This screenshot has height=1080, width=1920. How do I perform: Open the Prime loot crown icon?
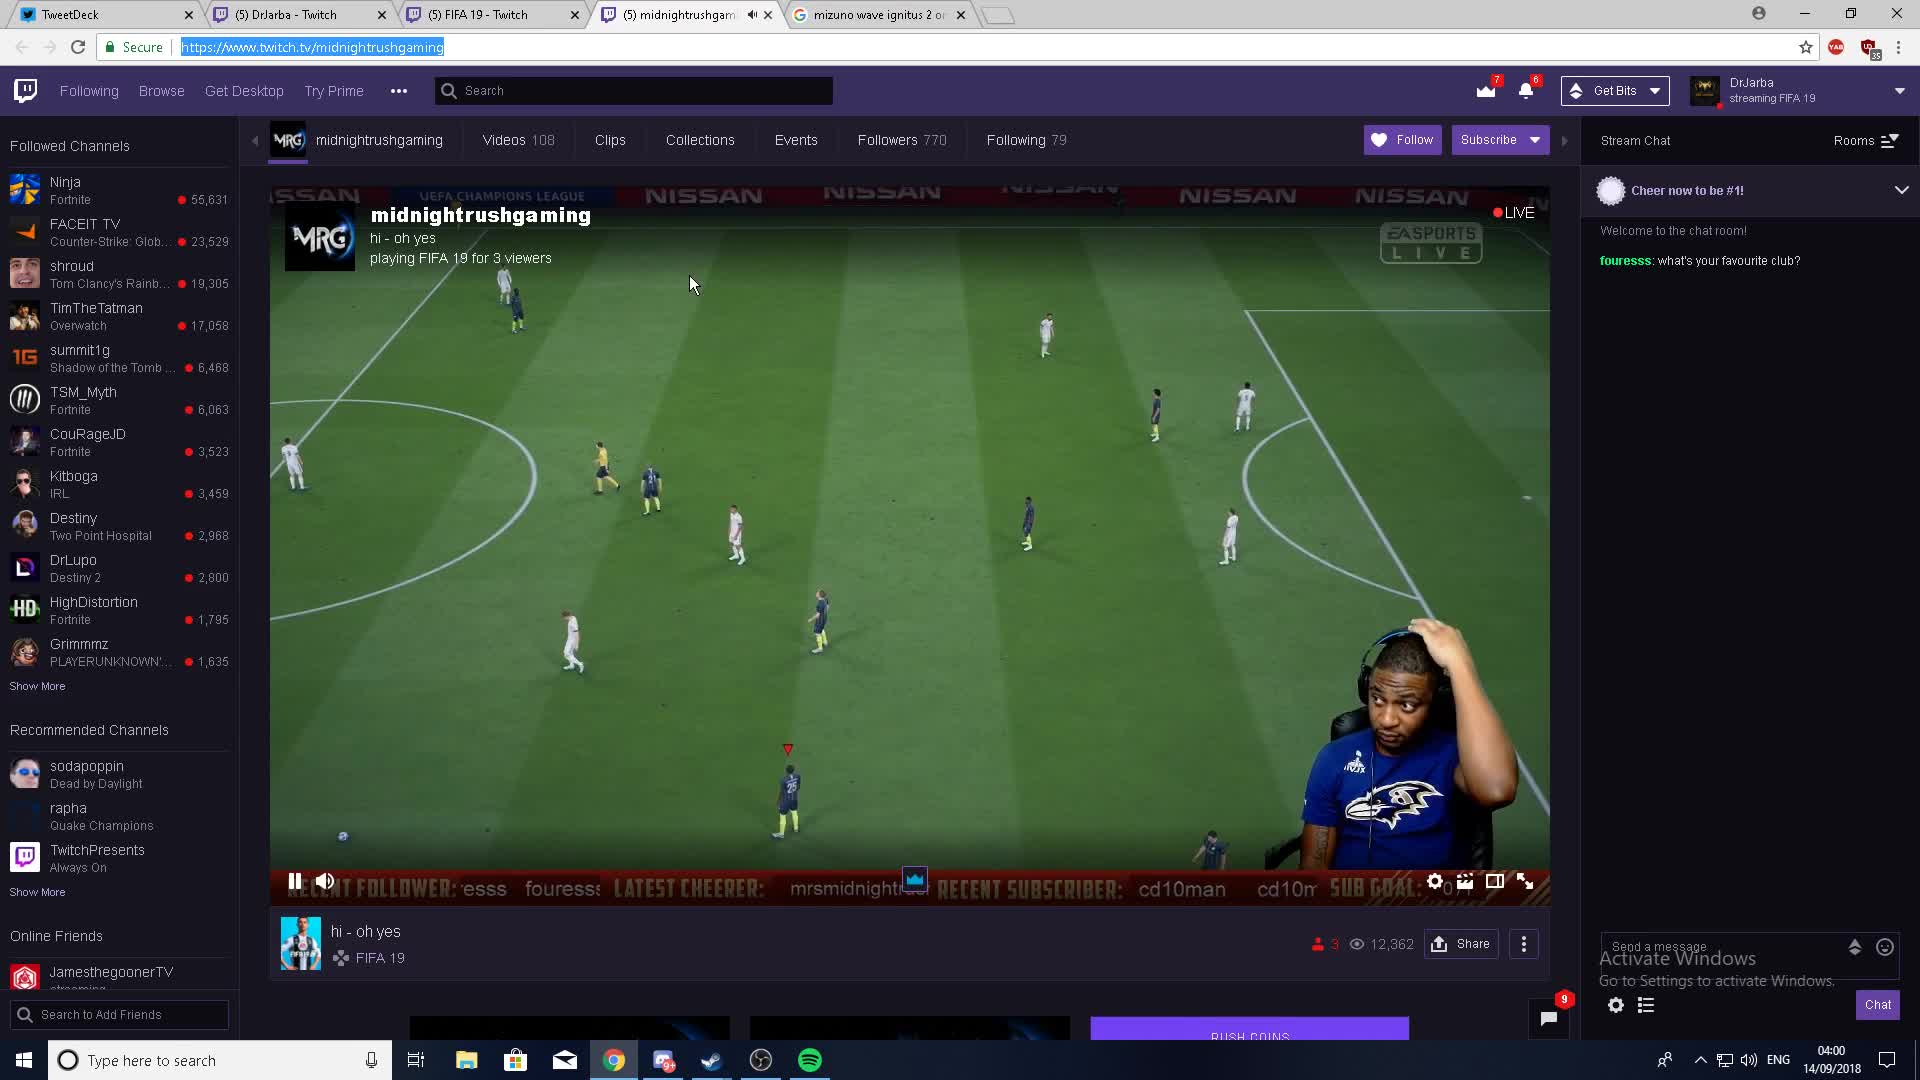pos(1486,91)
